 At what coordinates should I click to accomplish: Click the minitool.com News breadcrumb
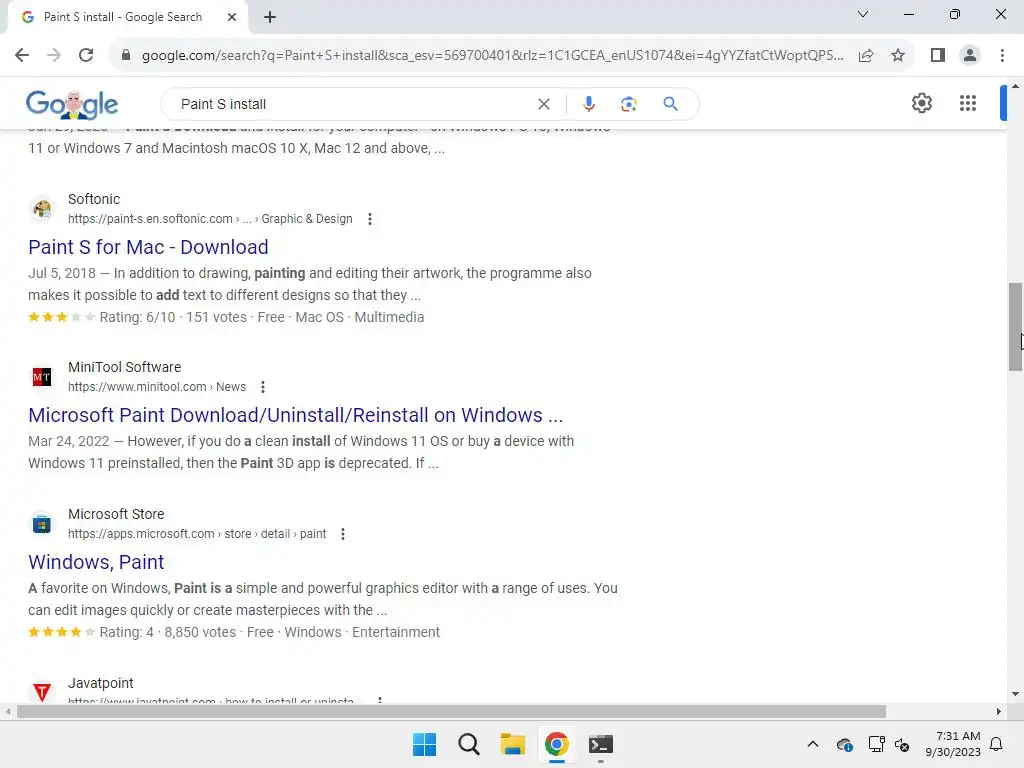click(x=157, y=387)
